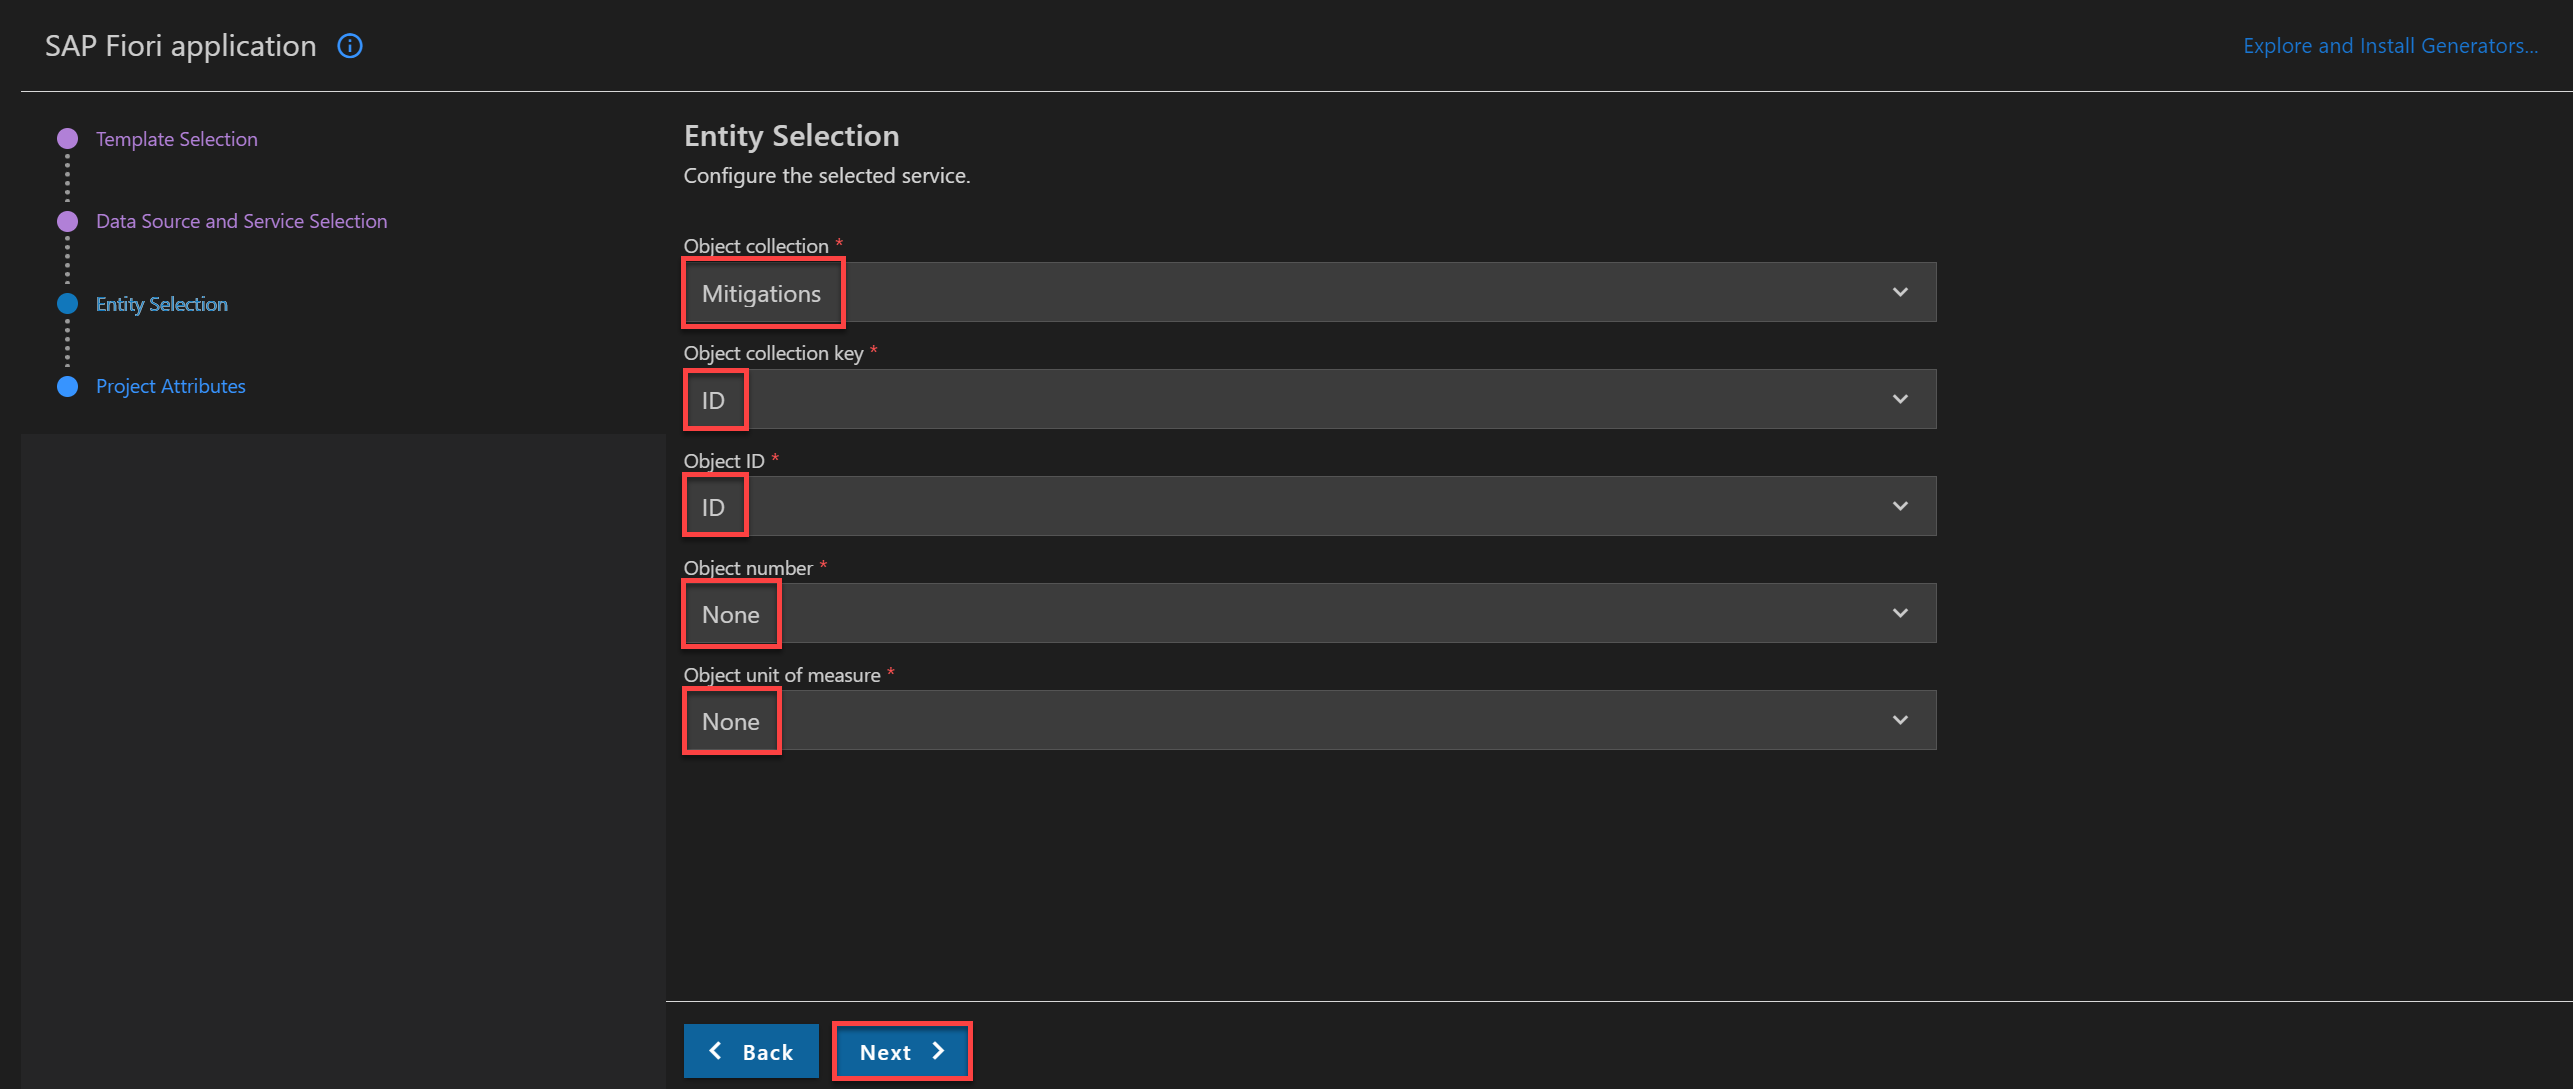
Task: Go to Data Source and Service Selection step
Action: (241, 221)
